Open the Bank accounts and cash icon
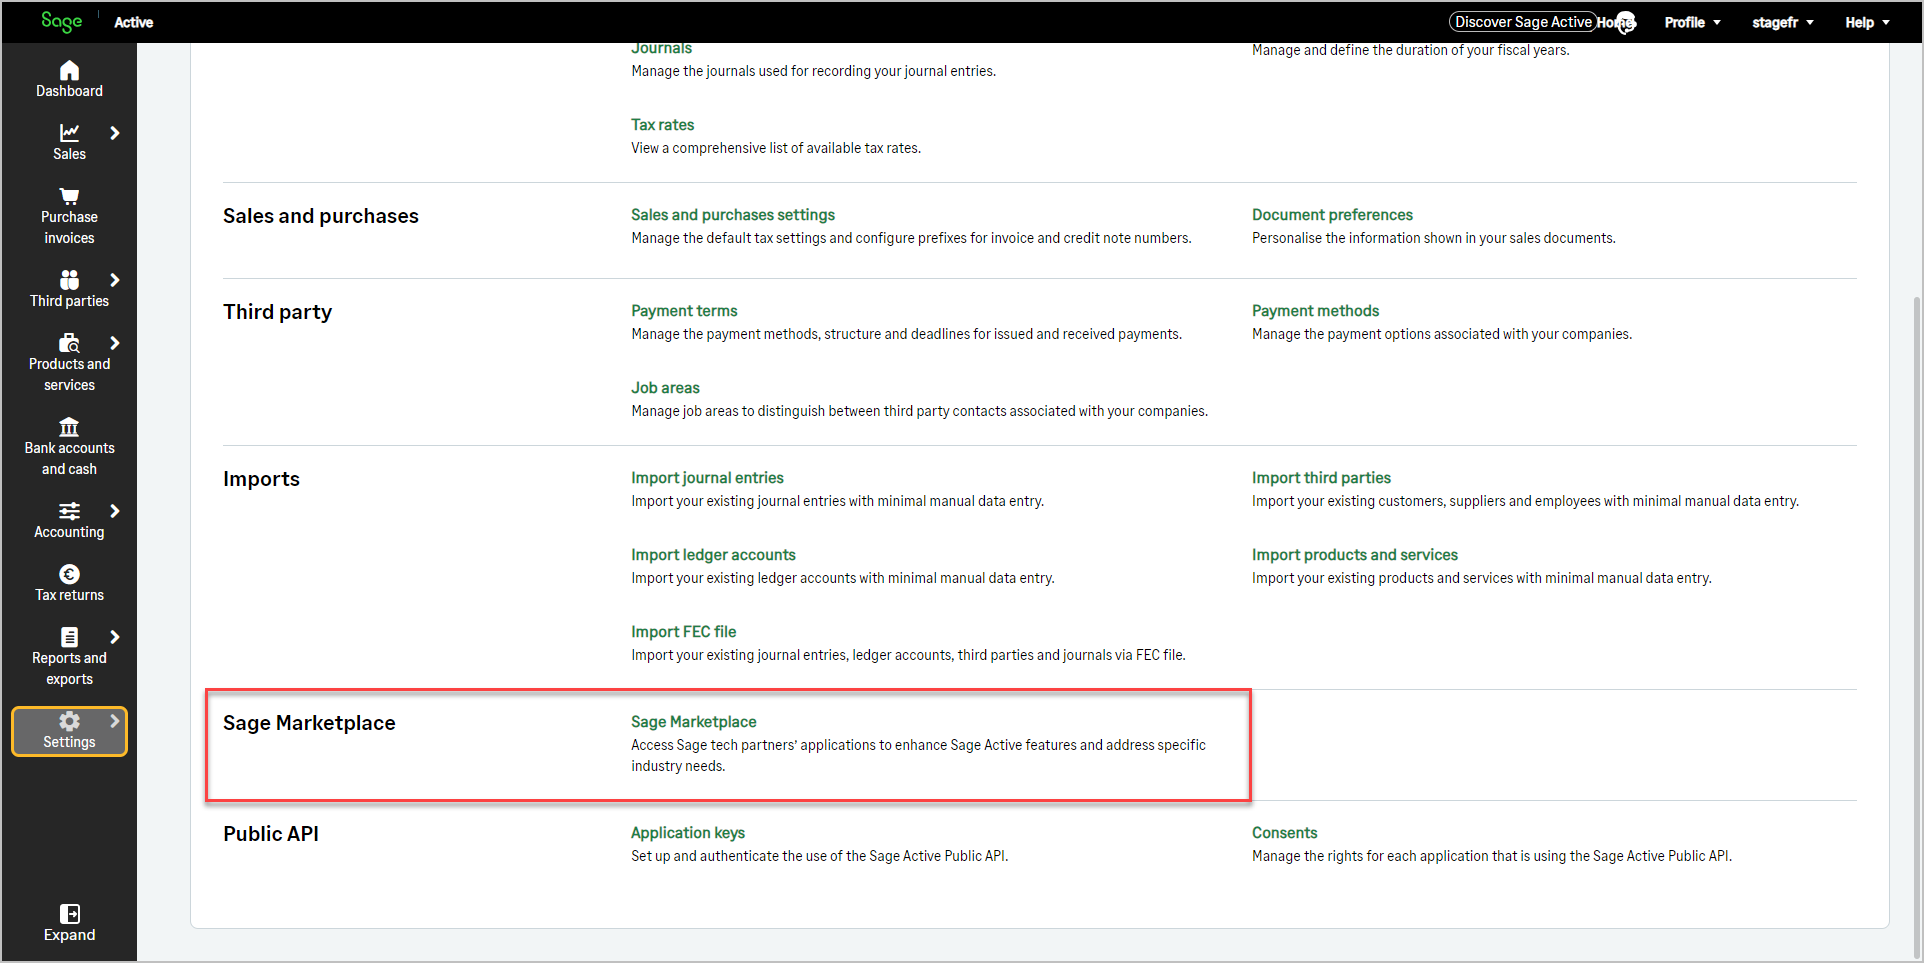Screen dimensions: 1924x963 click(69, 427)
